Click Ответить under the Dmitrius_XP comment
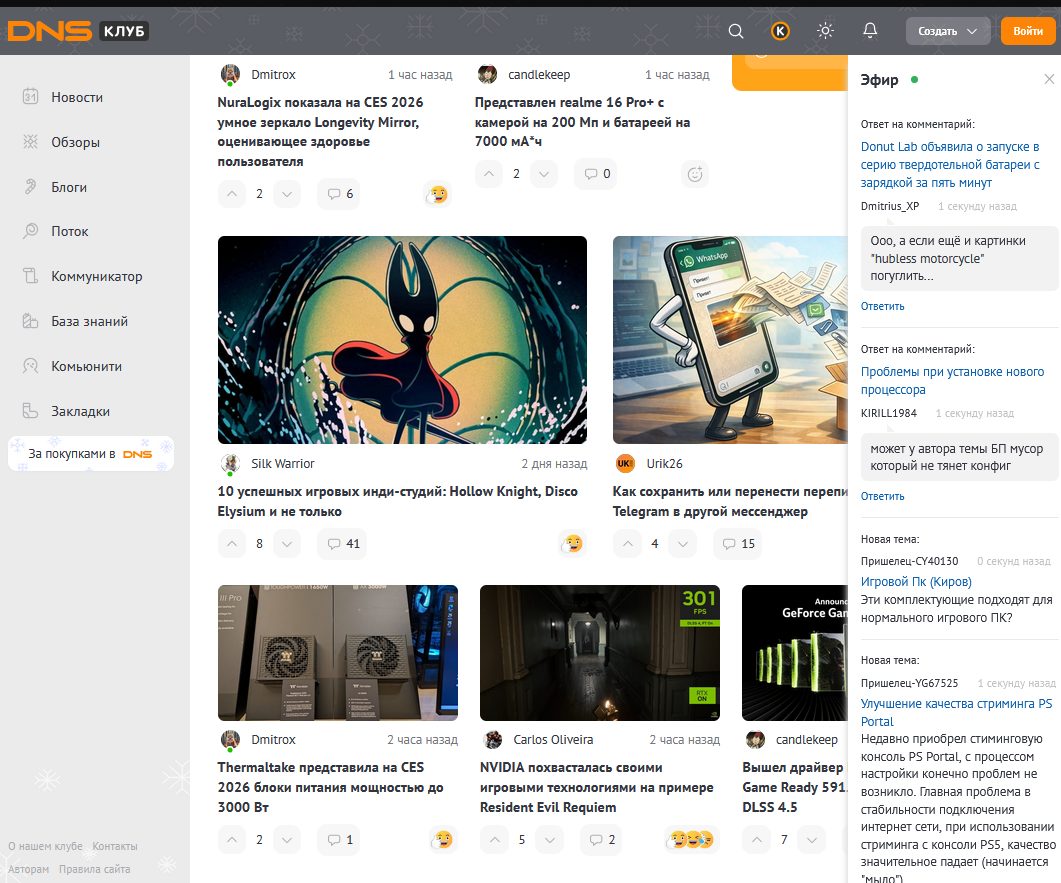The width and height of the screenshot is (1061, 883). 882,306
